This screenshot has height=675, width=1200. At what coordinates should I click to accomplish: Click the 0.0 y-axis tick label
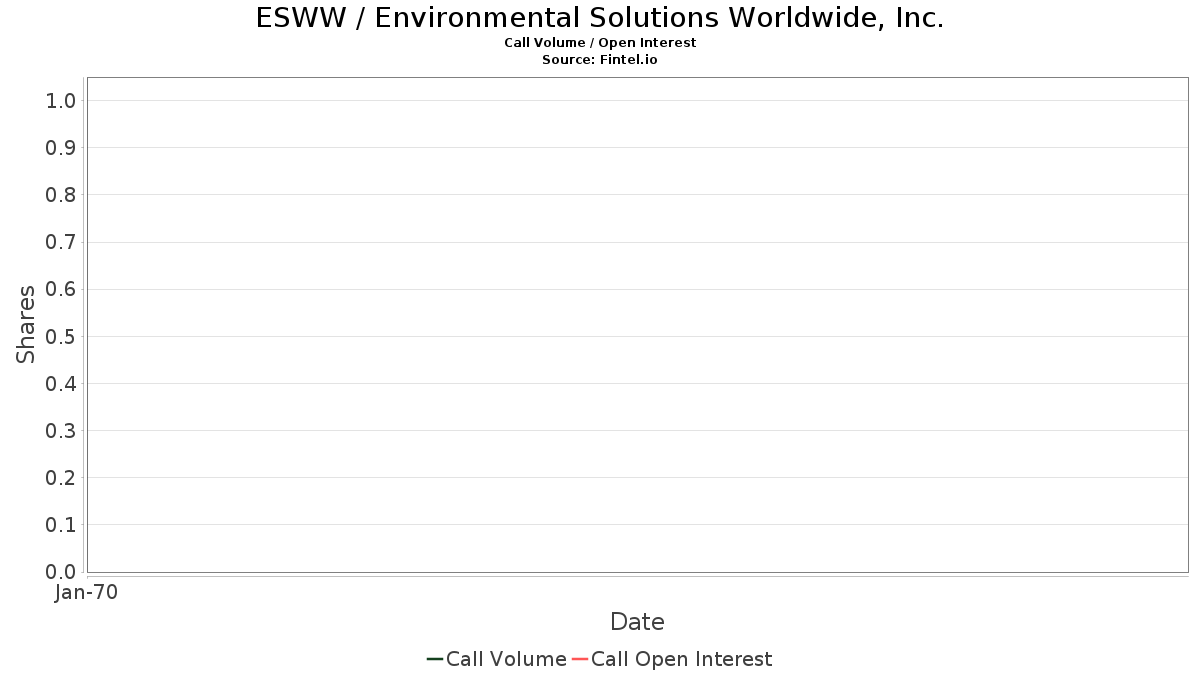pos(60,572)
